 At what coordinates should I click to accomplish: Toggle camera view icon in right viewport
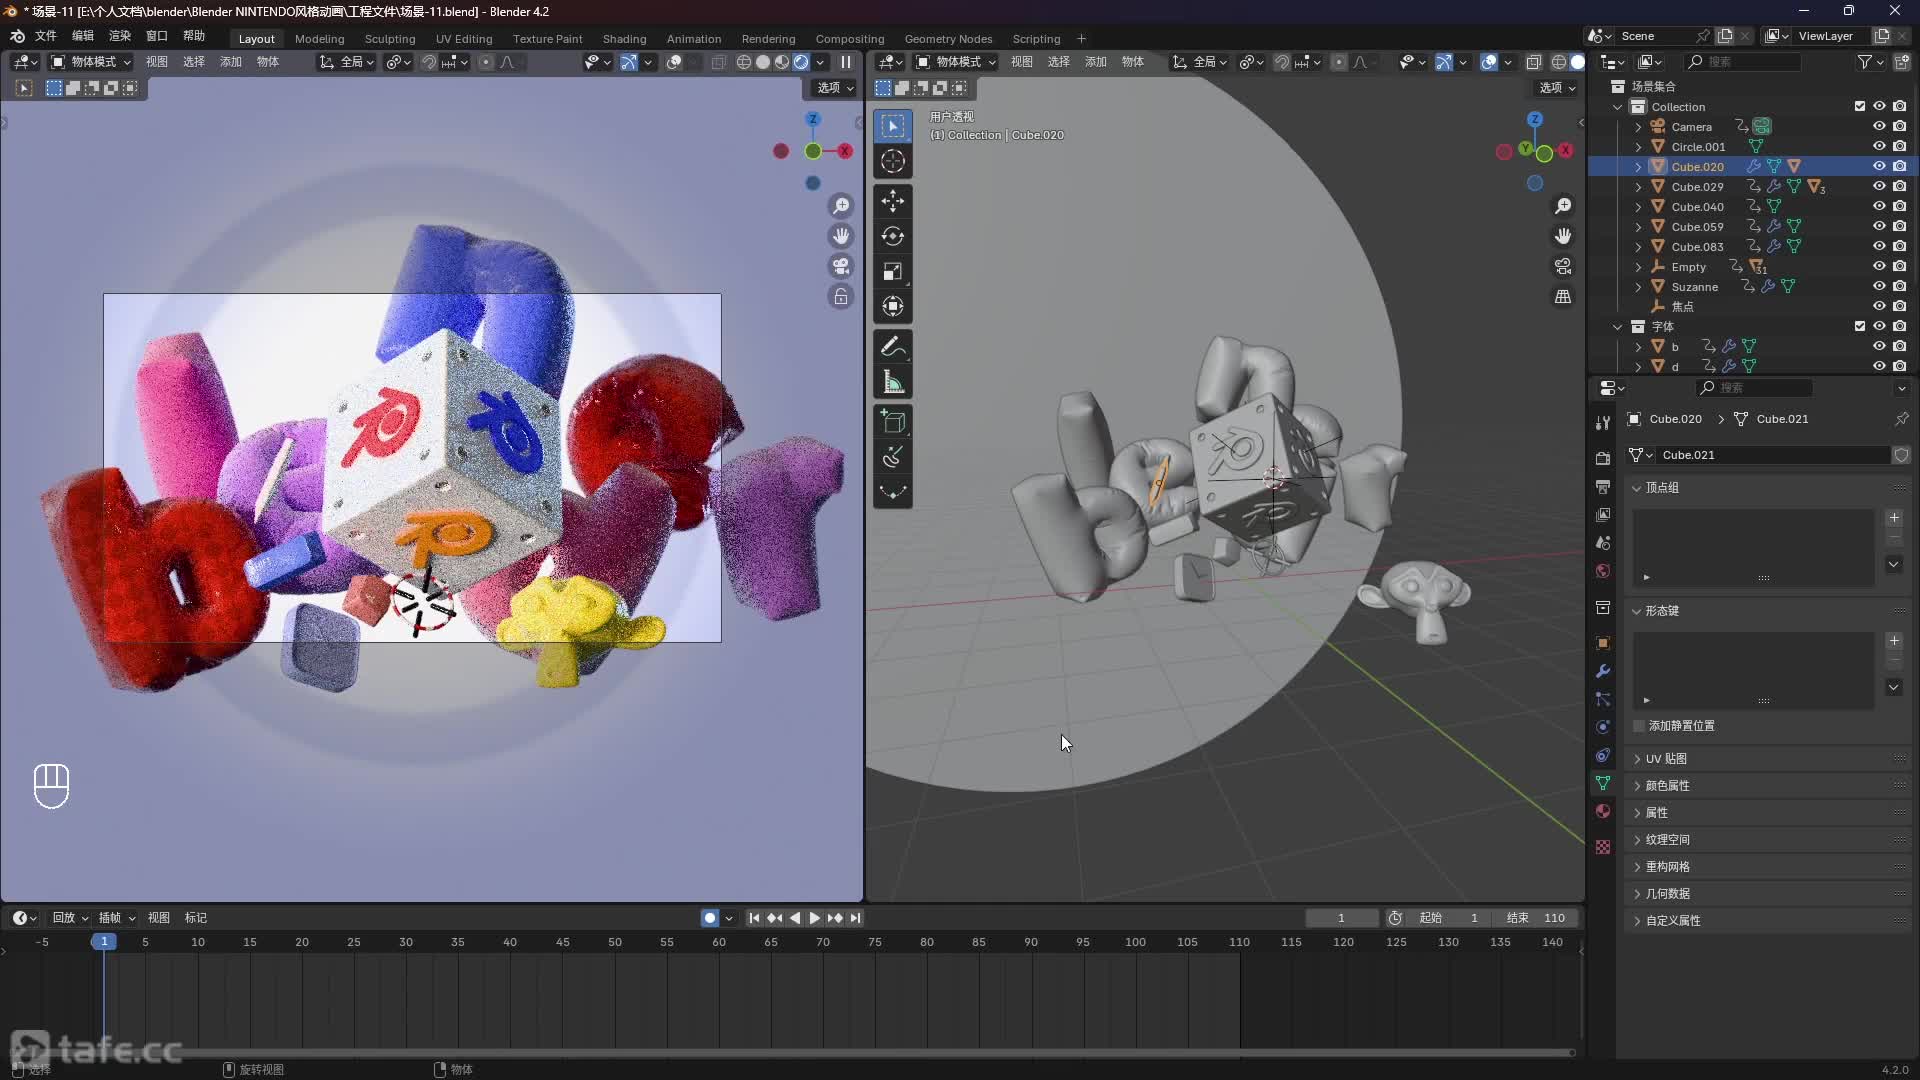click(x=1562, y=266)
